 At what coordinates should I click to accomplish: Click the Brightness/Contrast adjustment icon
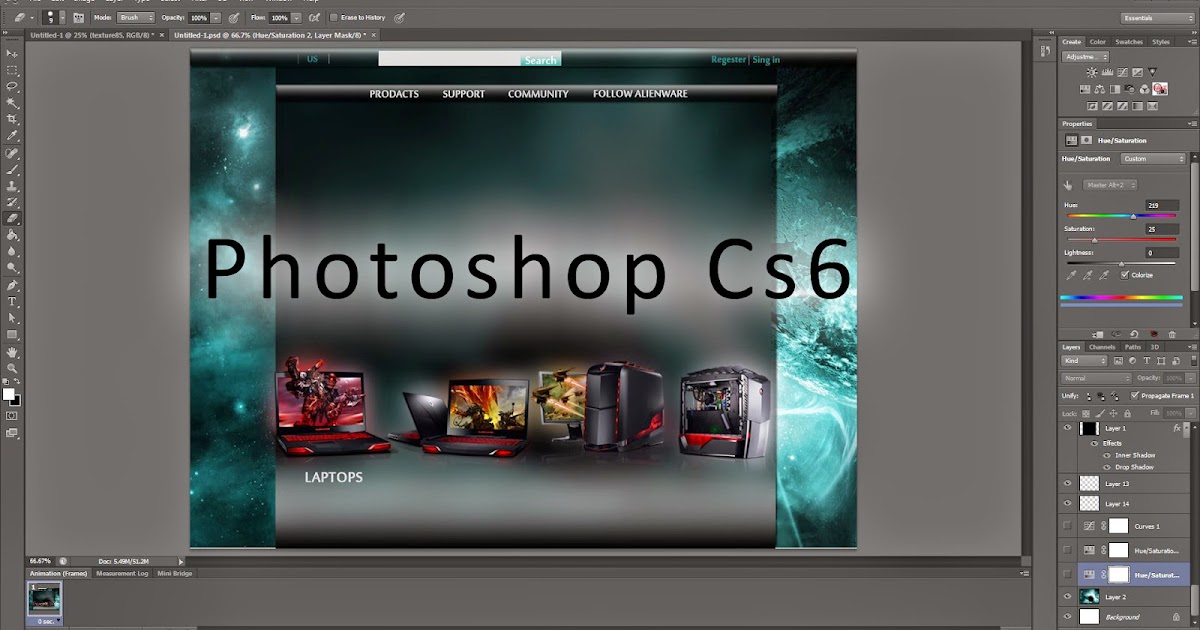click(1092, 73)
